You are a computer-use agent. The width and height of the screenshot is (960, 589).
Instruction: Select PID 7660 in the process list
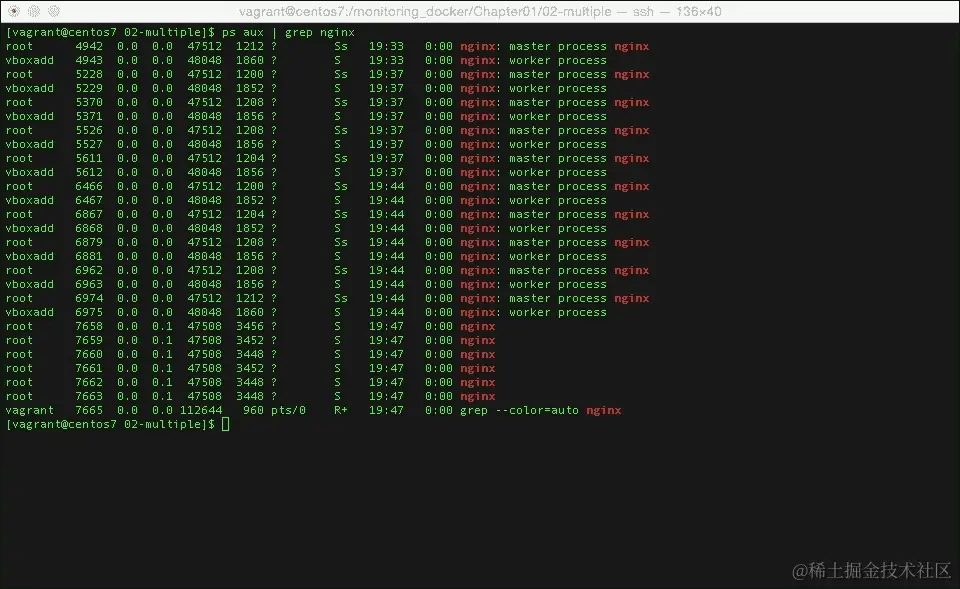coord(89,355)
